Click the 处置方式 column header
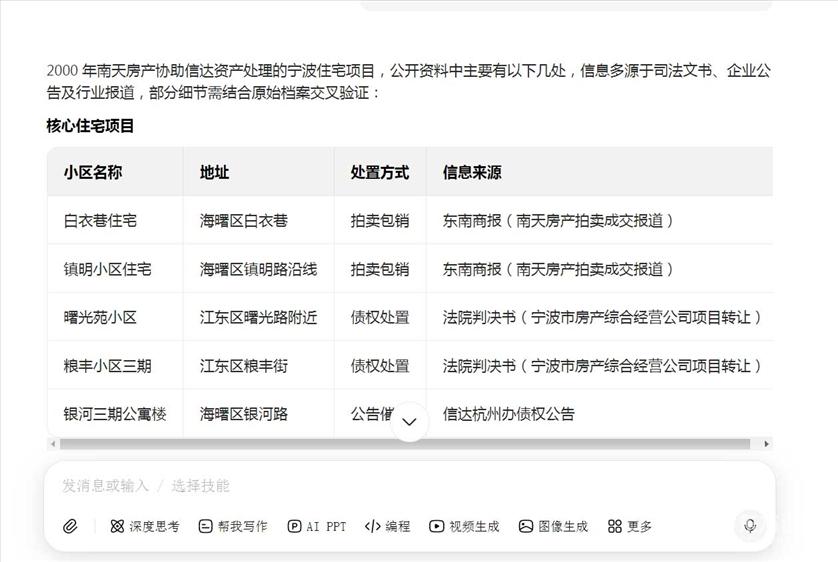Screen dimensions: 838x562 click(x=379, y=172)
